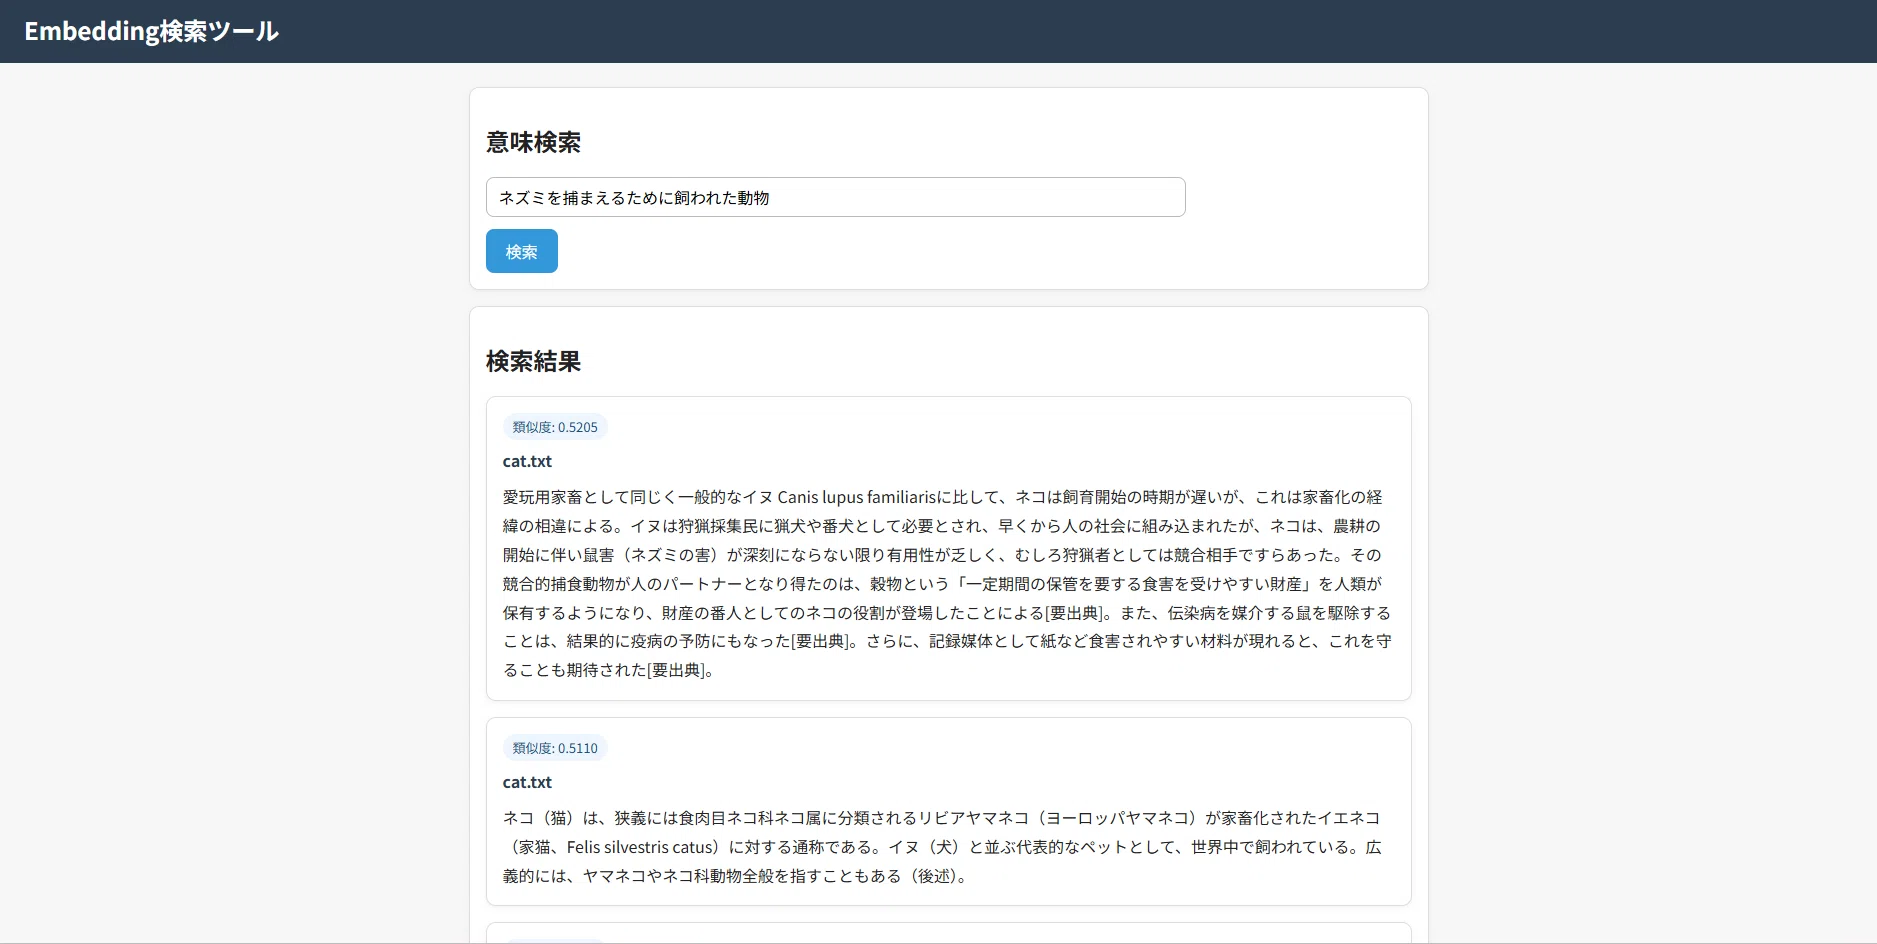Click the 類似度: 0.5205 similarity badge
Screen dimensions: 1877x944
(555, 427)
